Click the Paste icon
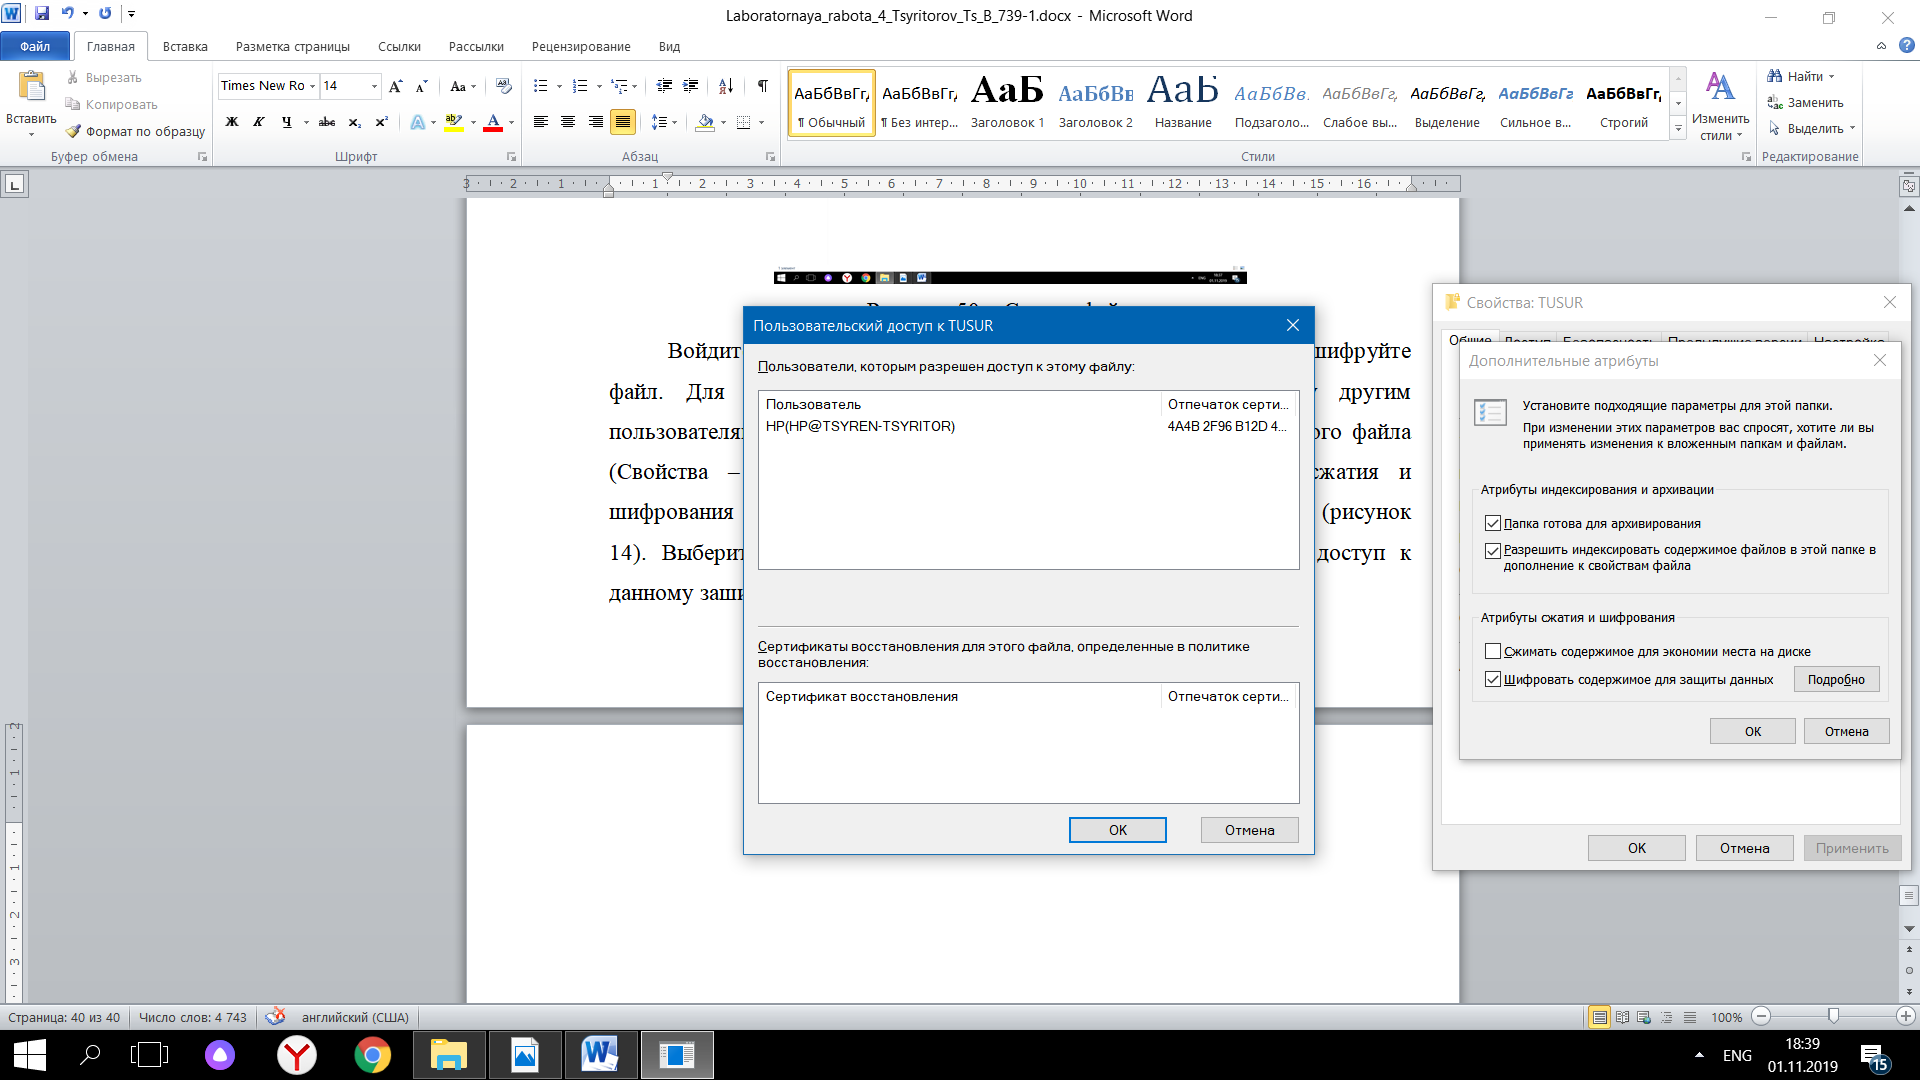This screenshot has height=1080, width=1920. [x=31, y=87]
